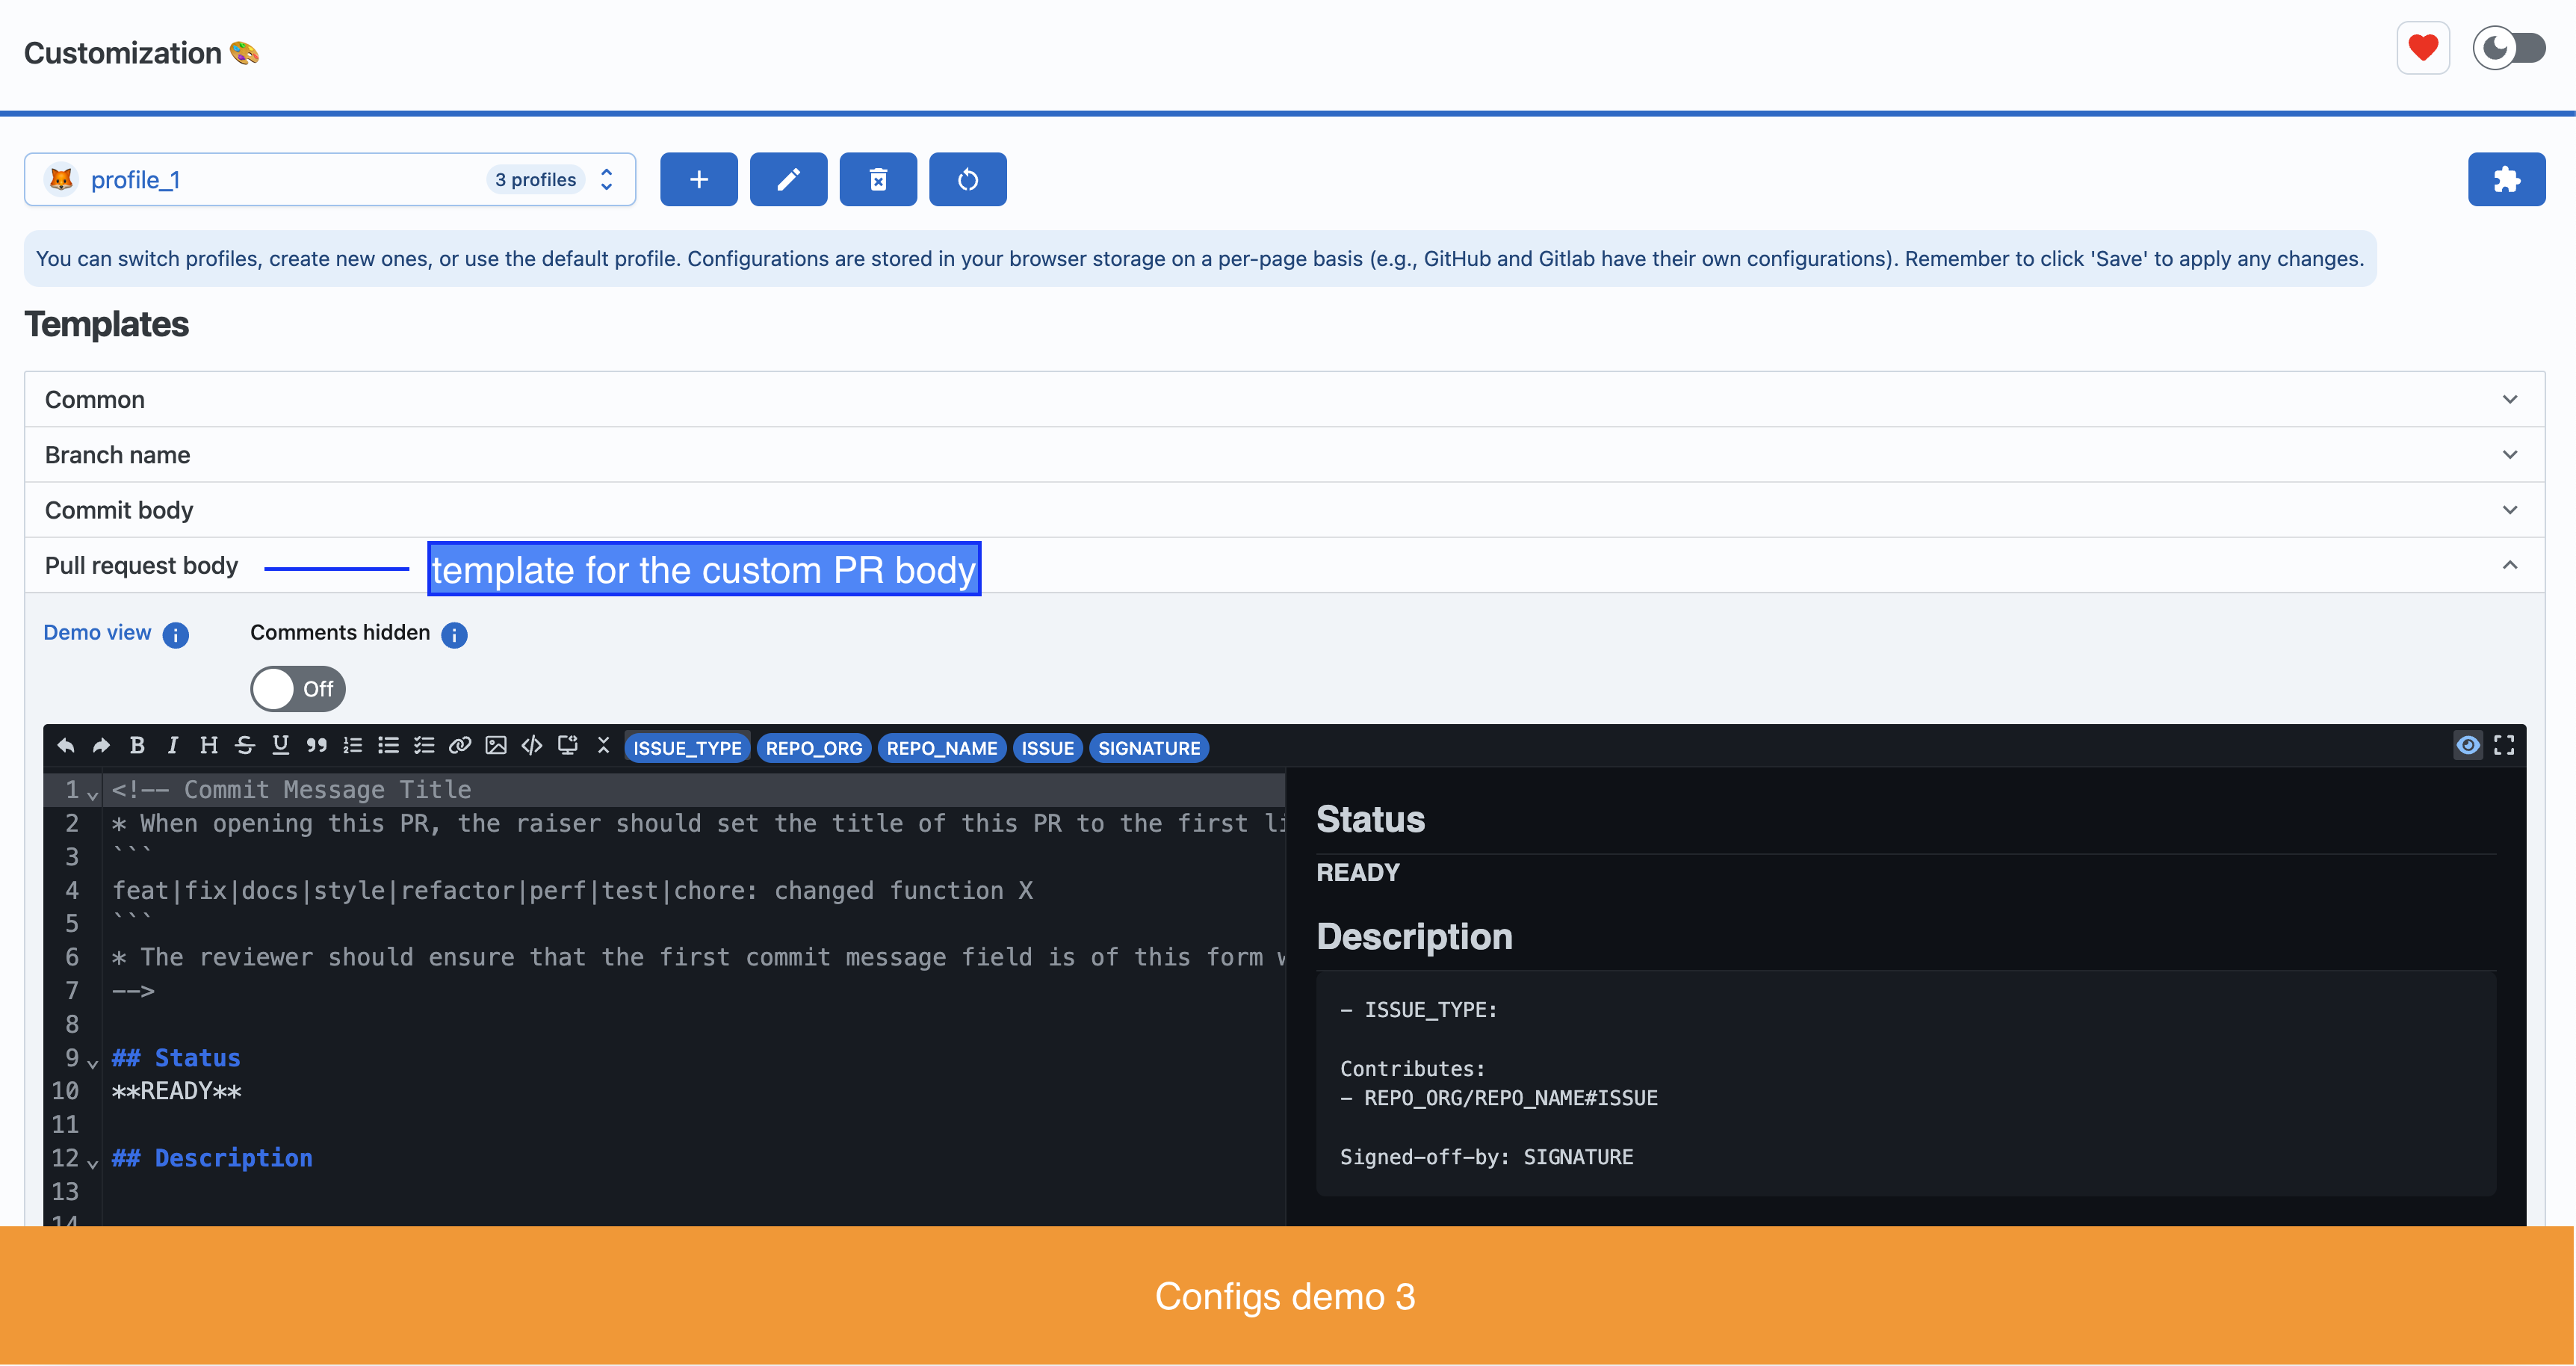Click editor line with **READY** text
Screen dimensions: 2576x1366
click(176, 1091)
